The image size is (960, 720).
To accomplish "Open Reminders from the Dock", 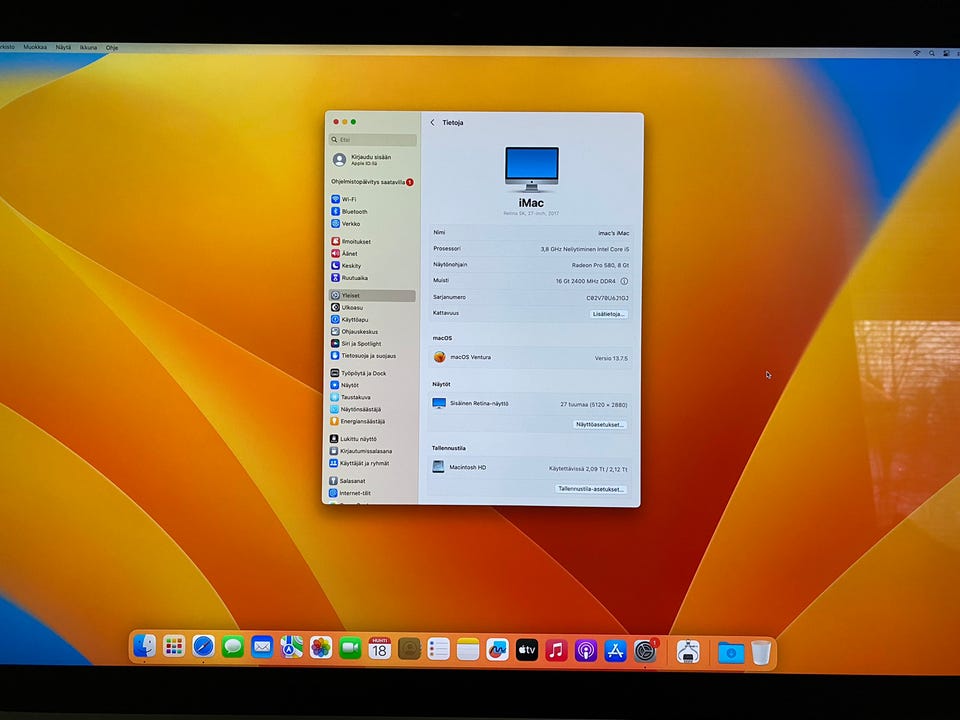I will 438,649.
